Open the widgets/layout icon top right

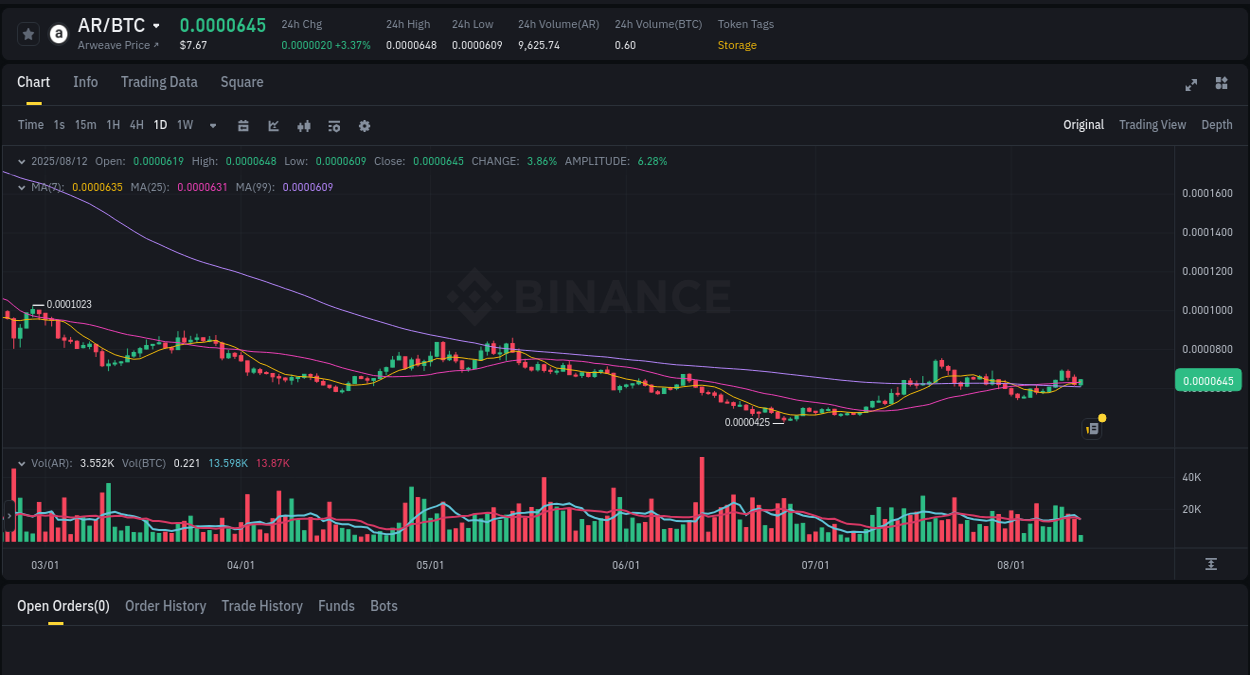1221,84
